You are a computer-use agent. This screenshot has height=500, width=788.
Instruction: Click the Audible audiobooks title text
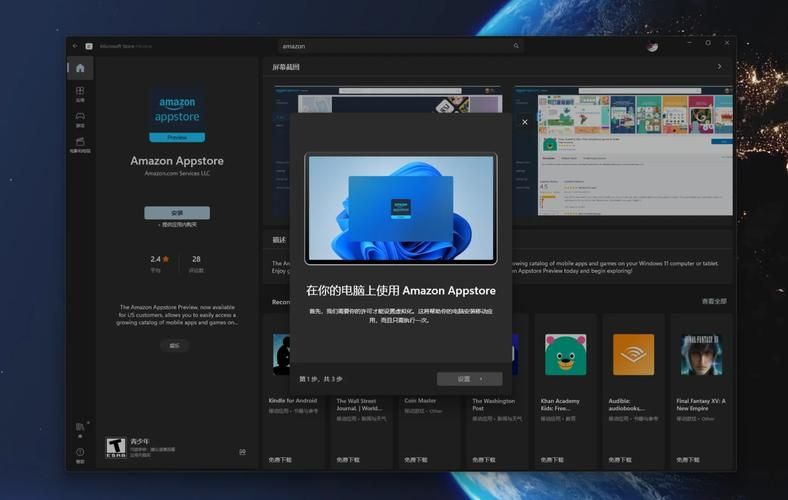627,405
